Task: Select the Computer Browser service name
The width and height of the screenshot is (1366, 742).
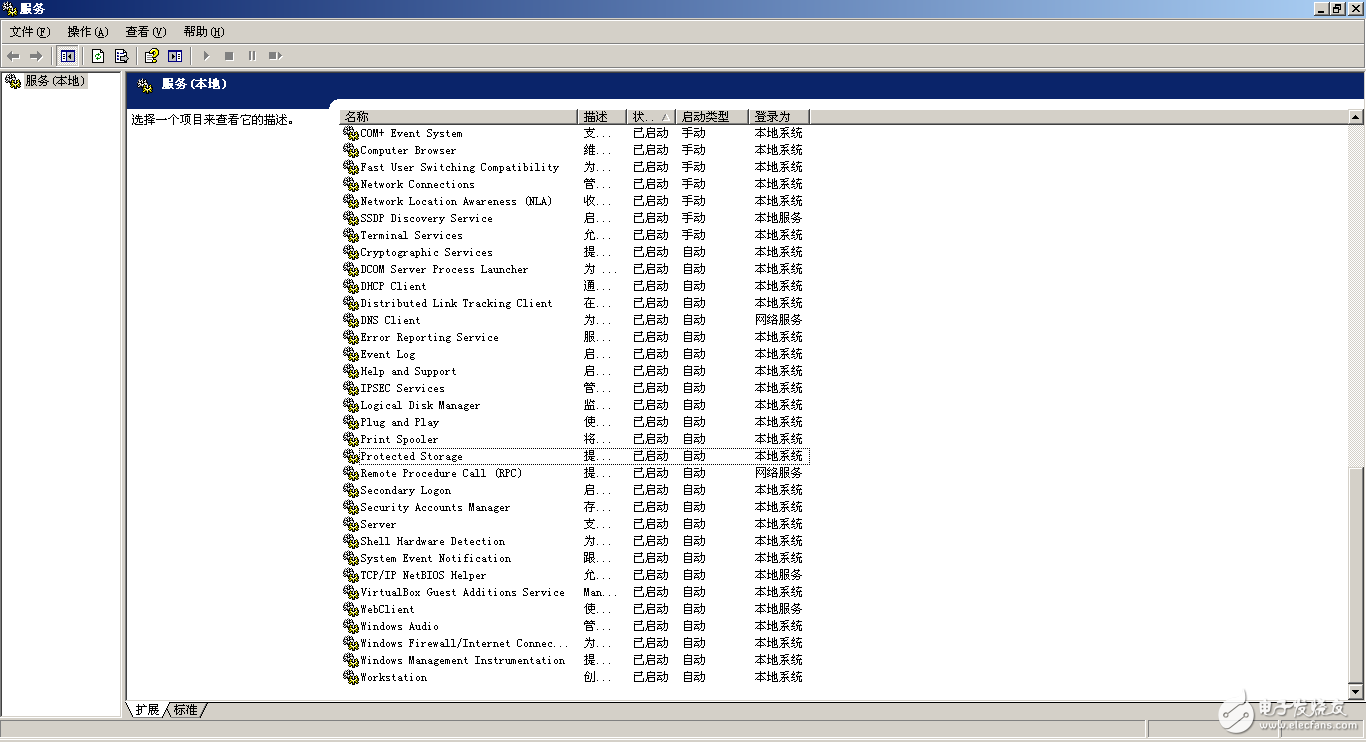Action: point(408,150)
